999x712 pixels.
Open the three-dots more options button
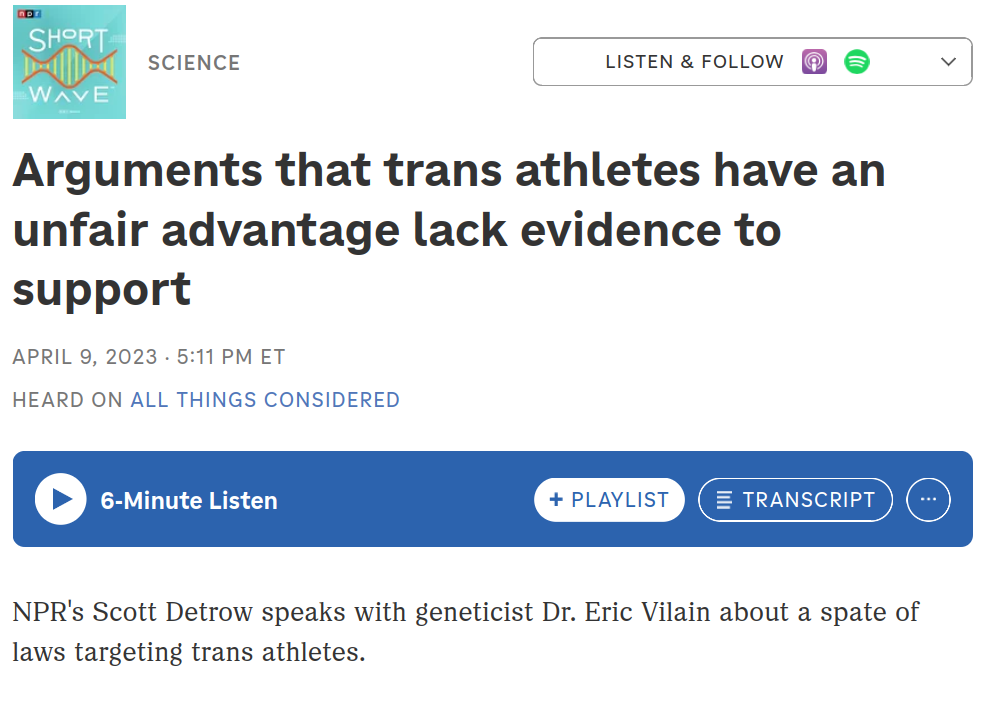pyautogui.click(x=928, y=499)
